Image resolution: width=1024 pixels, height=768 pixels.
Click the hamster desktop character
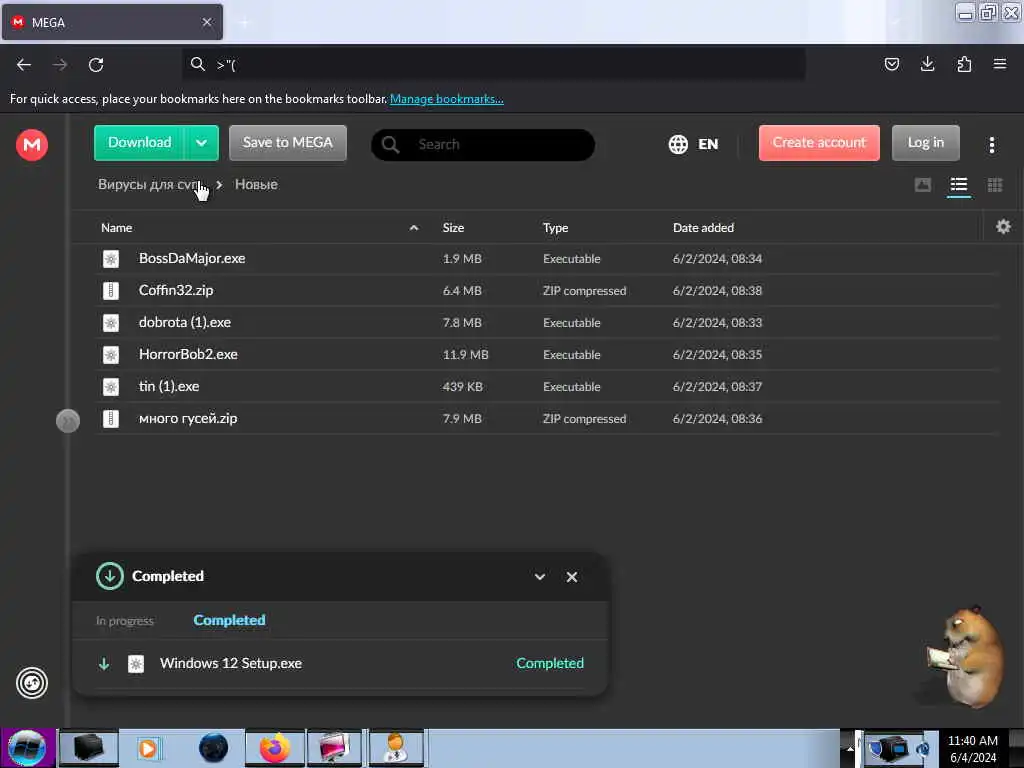click(x=965, y=656)
